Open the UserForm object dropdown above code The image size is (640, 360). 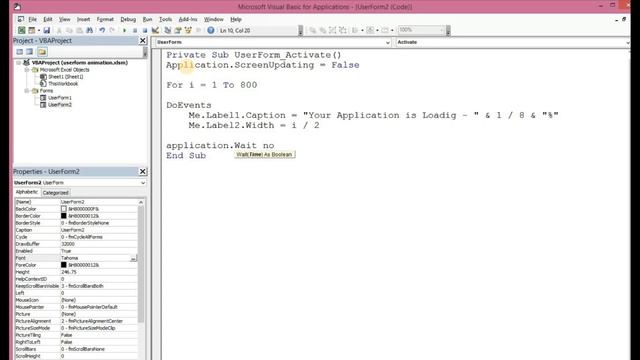[387, 42]
